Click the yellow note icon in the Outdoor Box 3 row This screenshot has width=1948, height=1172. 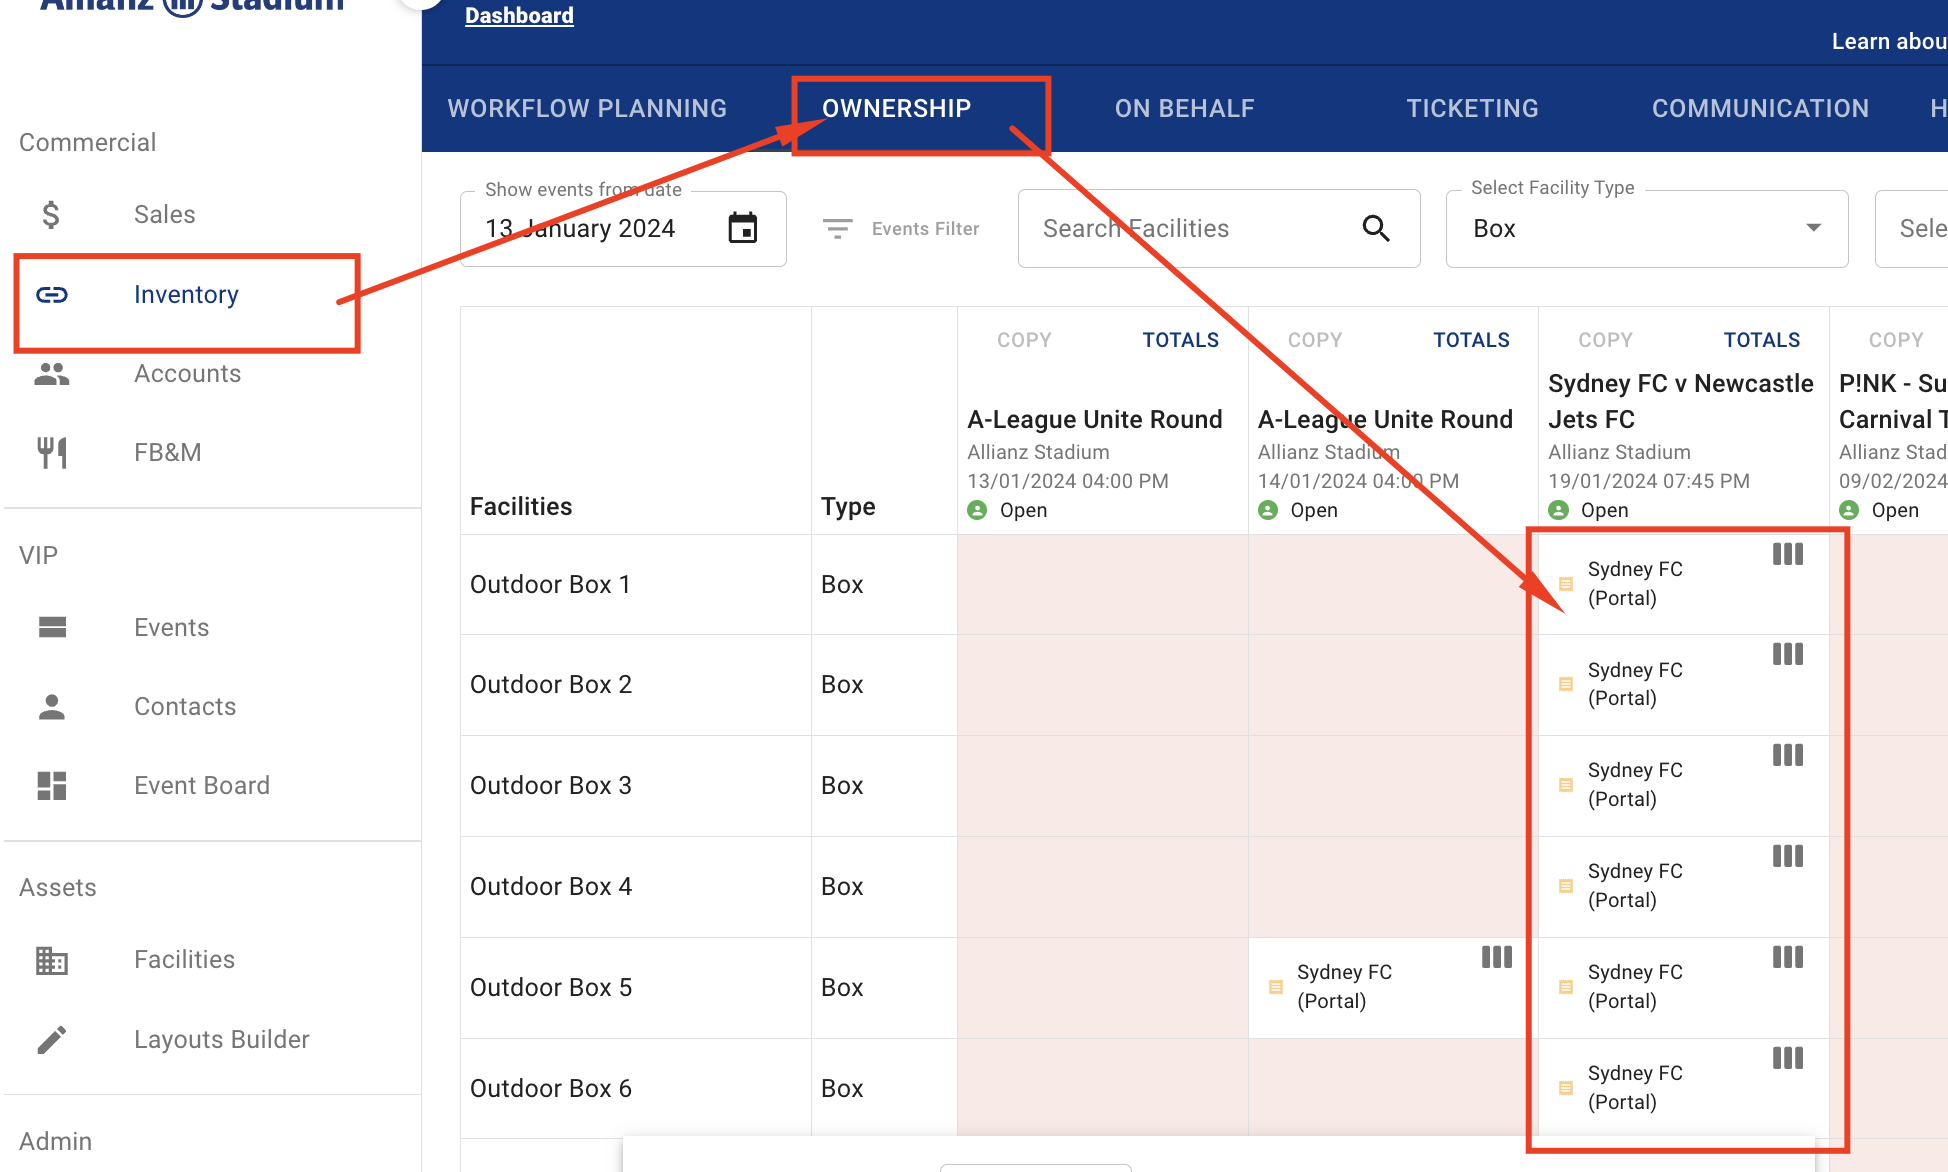(x=1566, y=785)
